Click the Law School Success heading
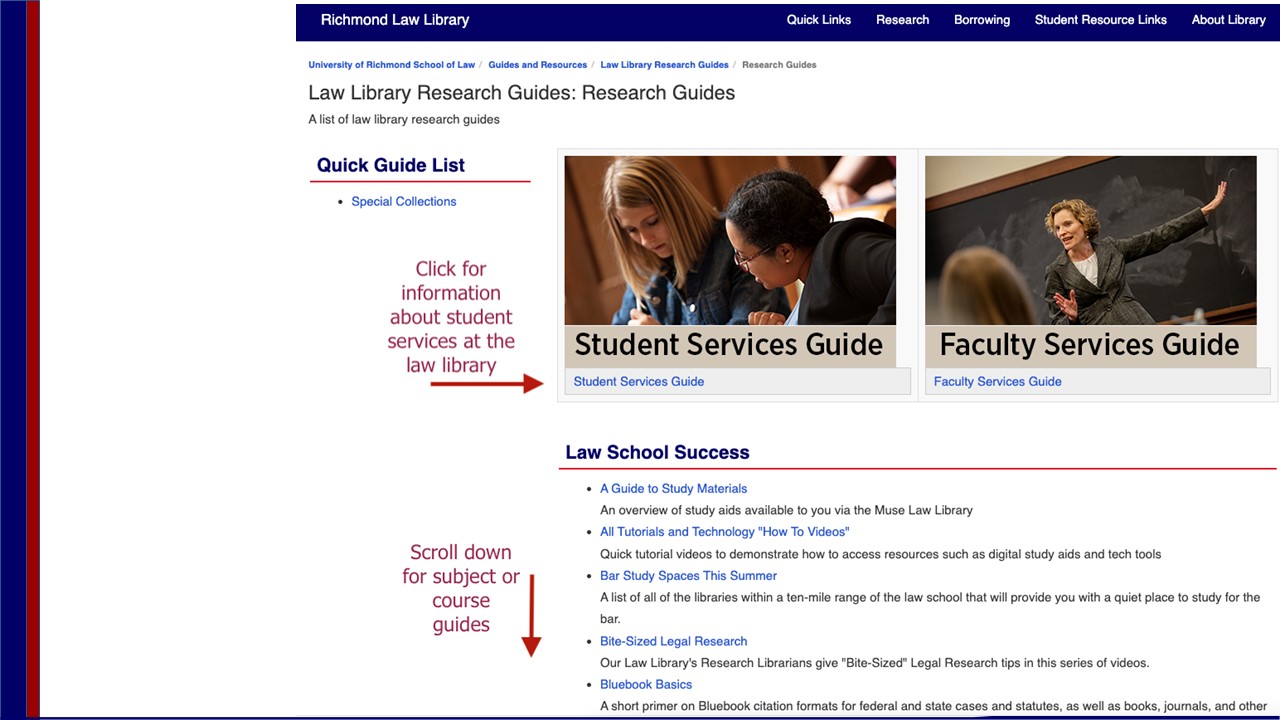This screenshot has height=720, width=1280. coord(657,452)
